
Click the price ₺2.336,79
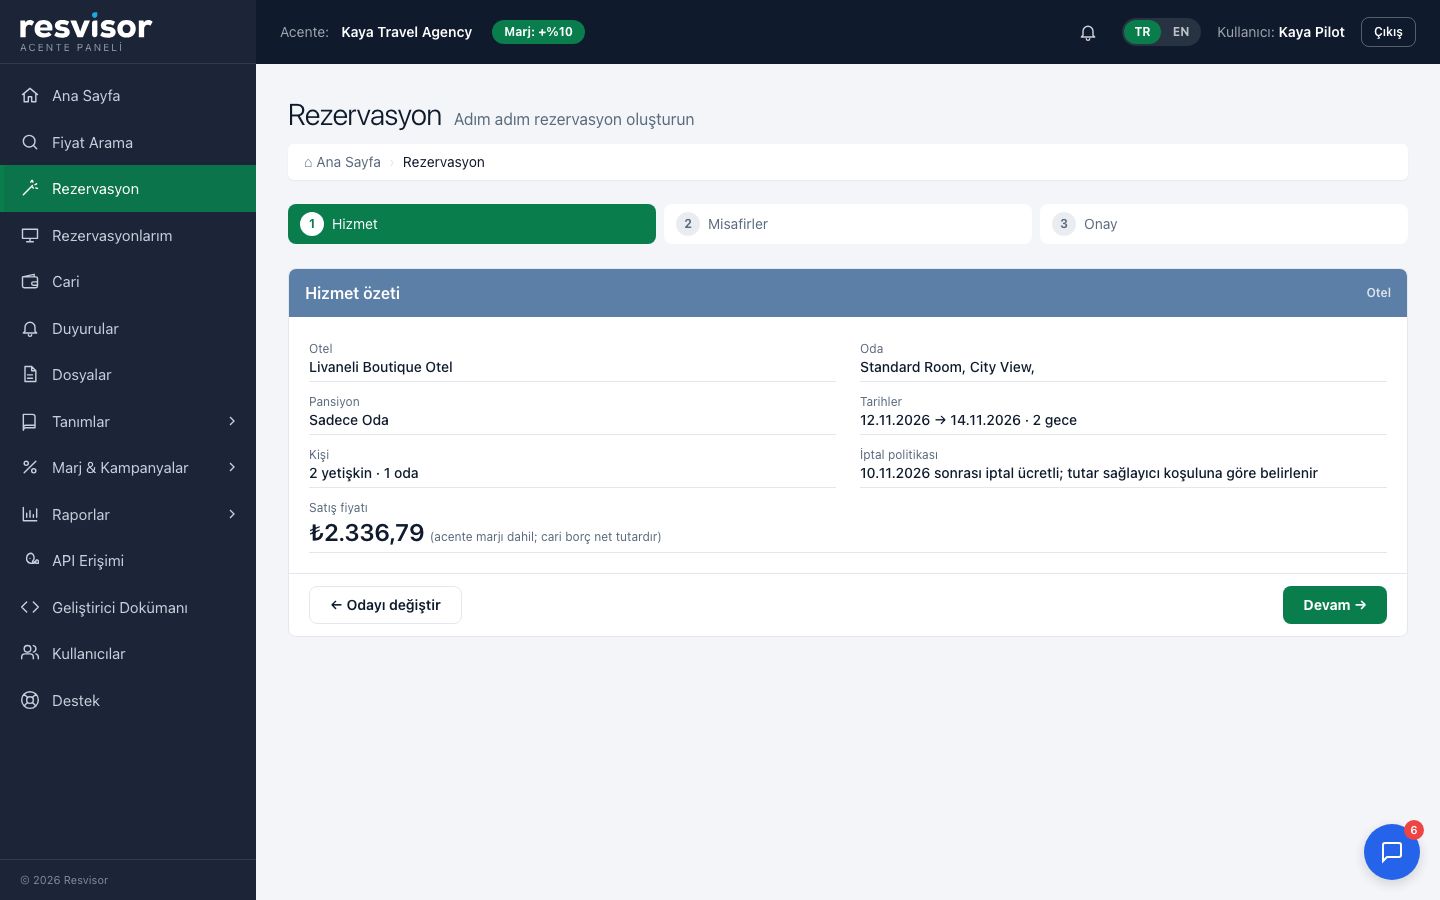pyautogui.click(x=367, y=533)
